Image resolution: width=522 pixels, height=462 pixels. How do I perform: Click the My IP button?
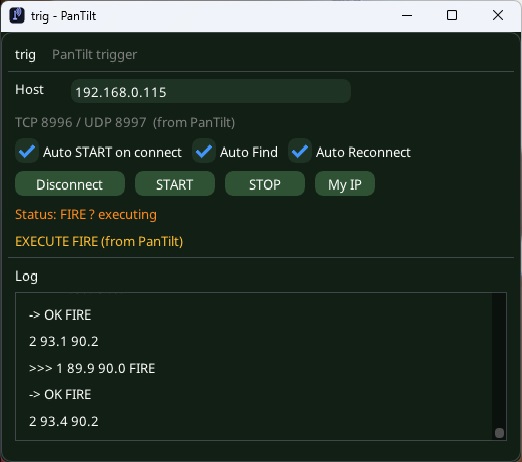point(345,184)
